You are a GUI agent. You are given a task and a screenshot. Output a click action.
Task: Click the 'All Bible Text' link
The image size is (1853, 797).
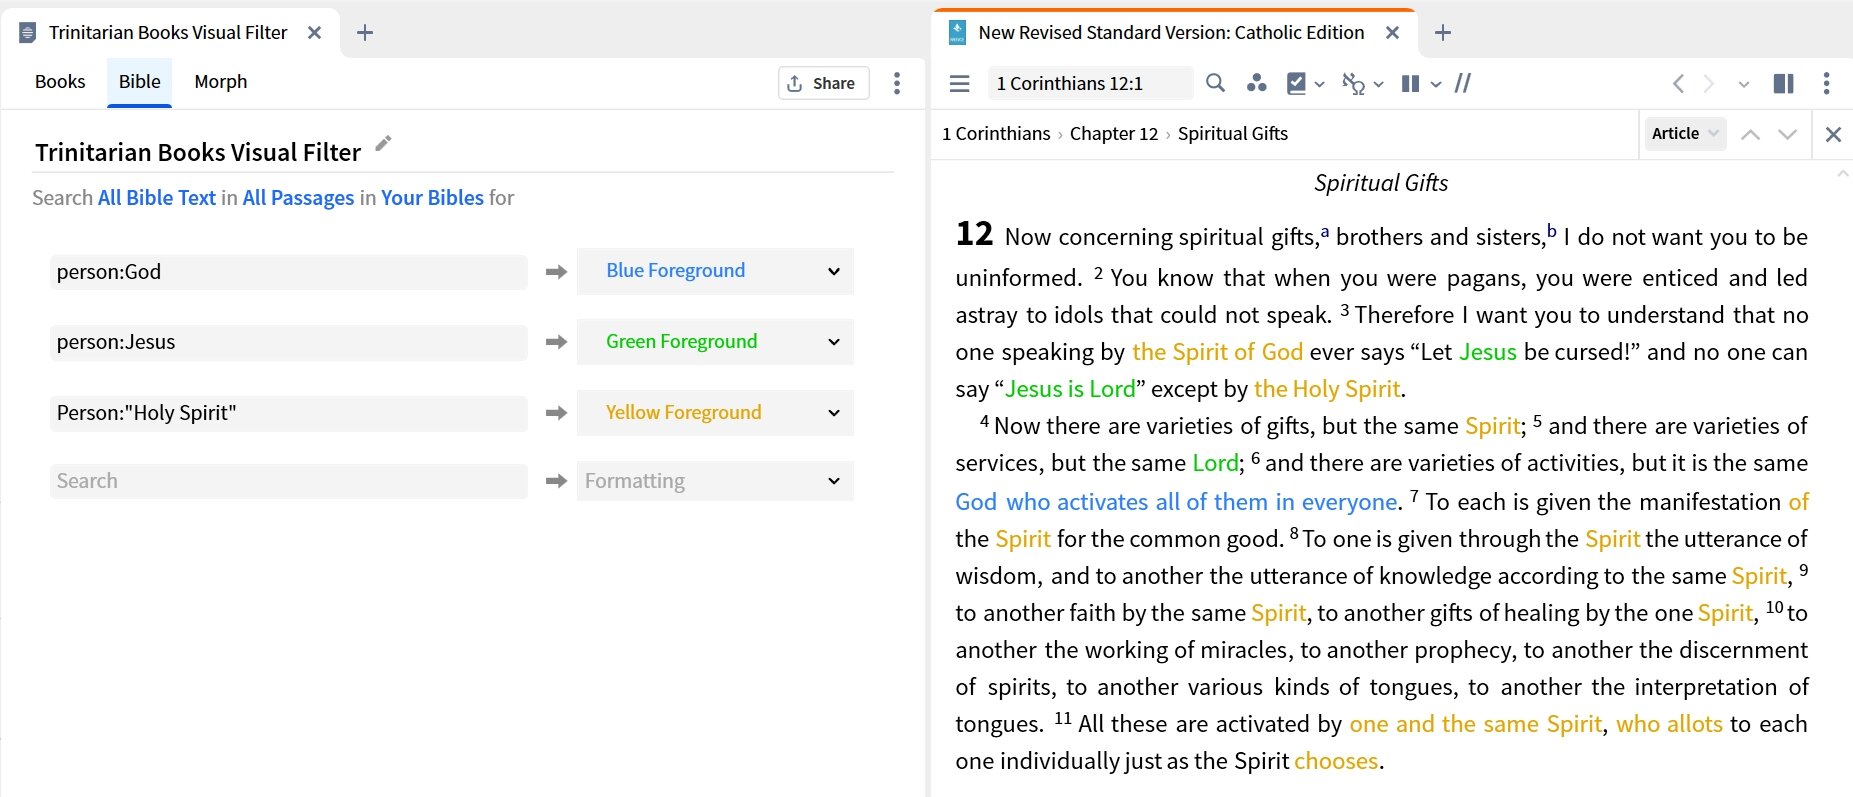tap(157, 198)
